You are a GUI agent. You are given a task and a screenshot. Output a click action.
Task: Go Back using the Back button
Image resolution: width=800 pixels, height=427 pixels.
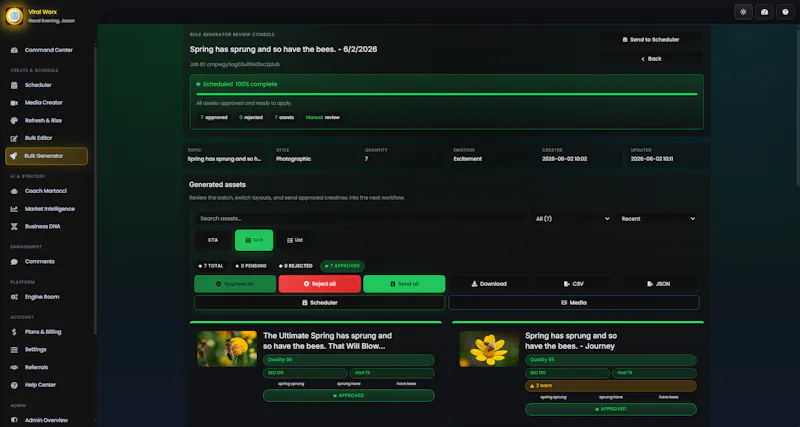click(x=651, y=59)
